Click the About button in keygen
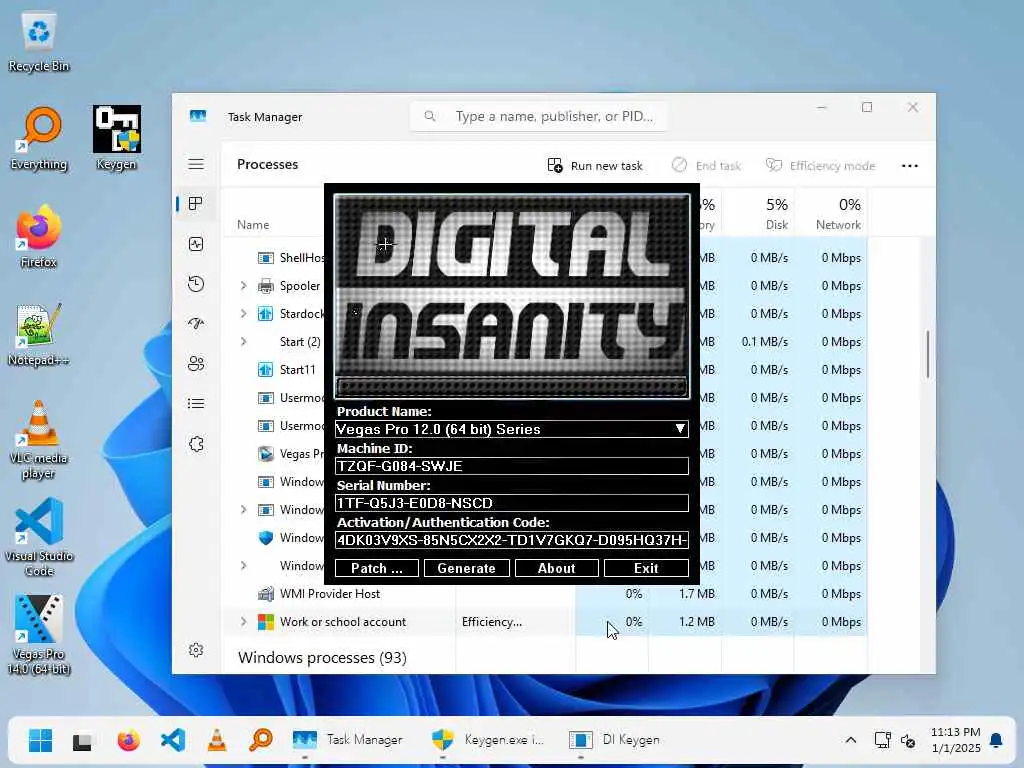Viewport: 1024px width, 768px height. [556, 568]
